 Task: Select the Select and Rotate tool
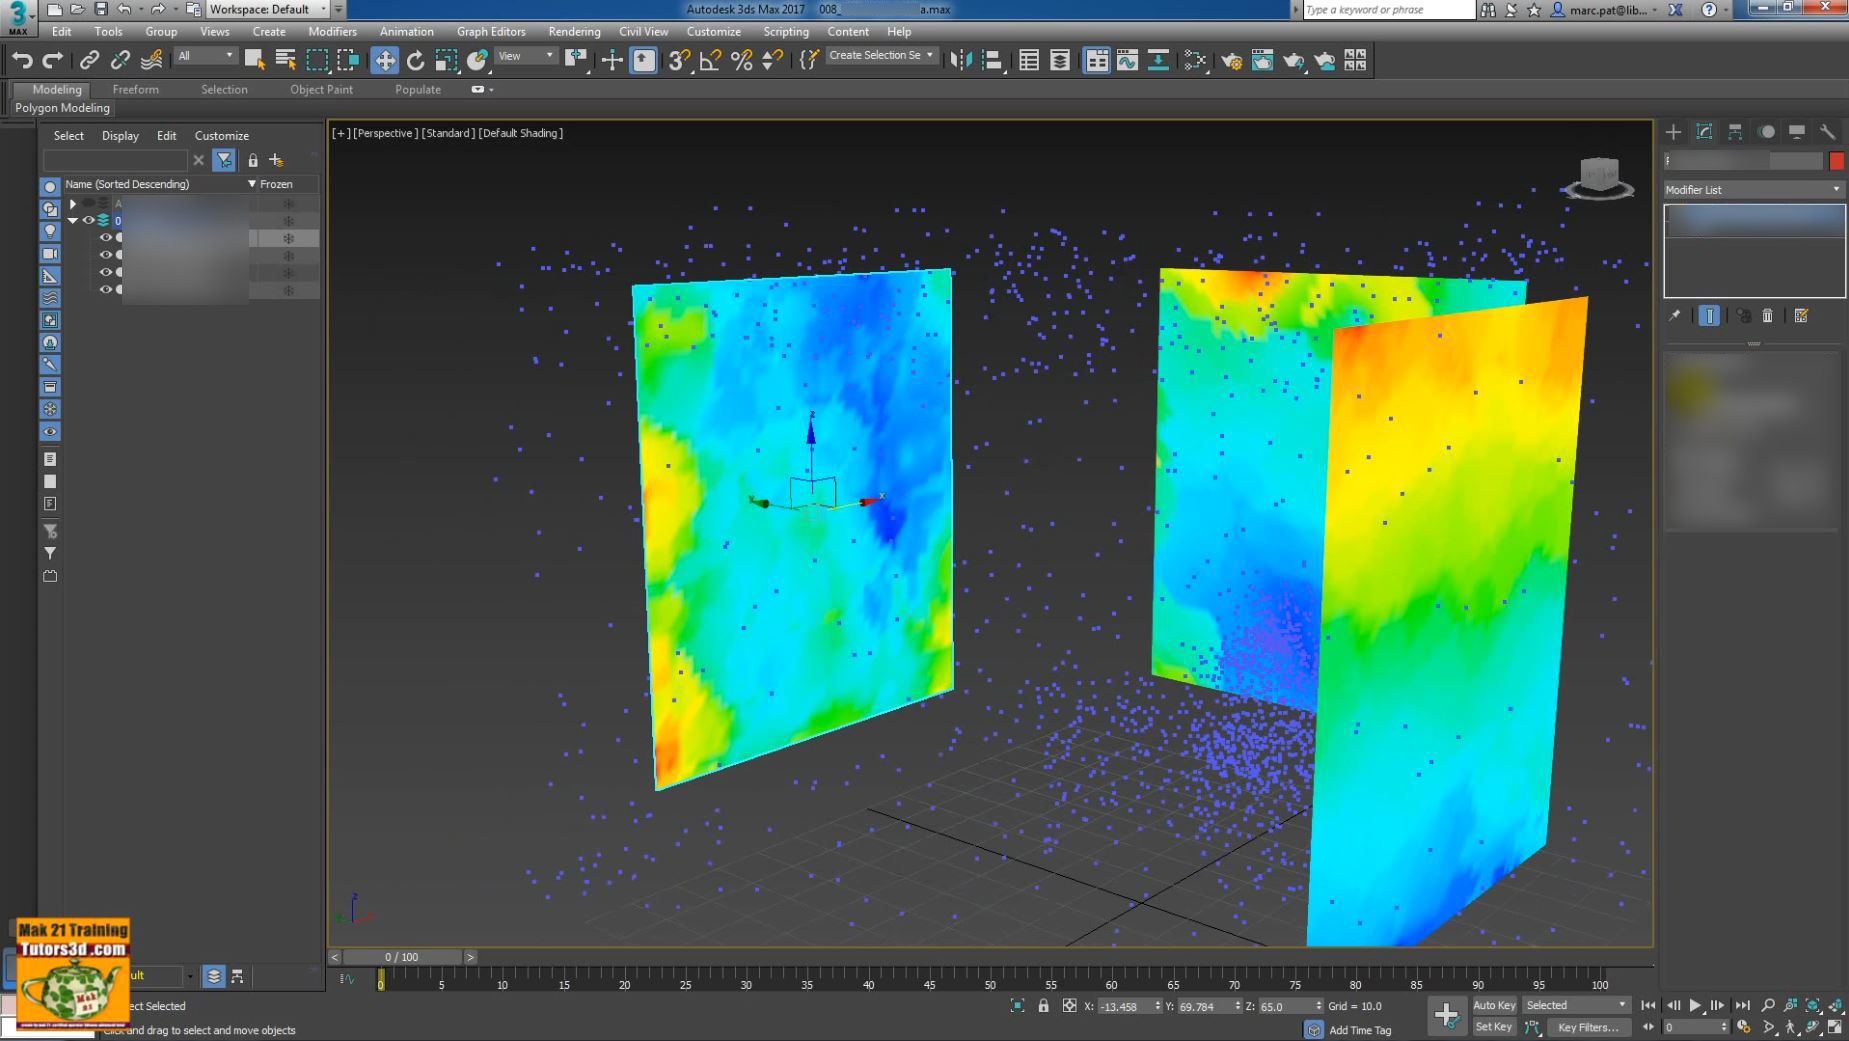(x=415, y=59)
